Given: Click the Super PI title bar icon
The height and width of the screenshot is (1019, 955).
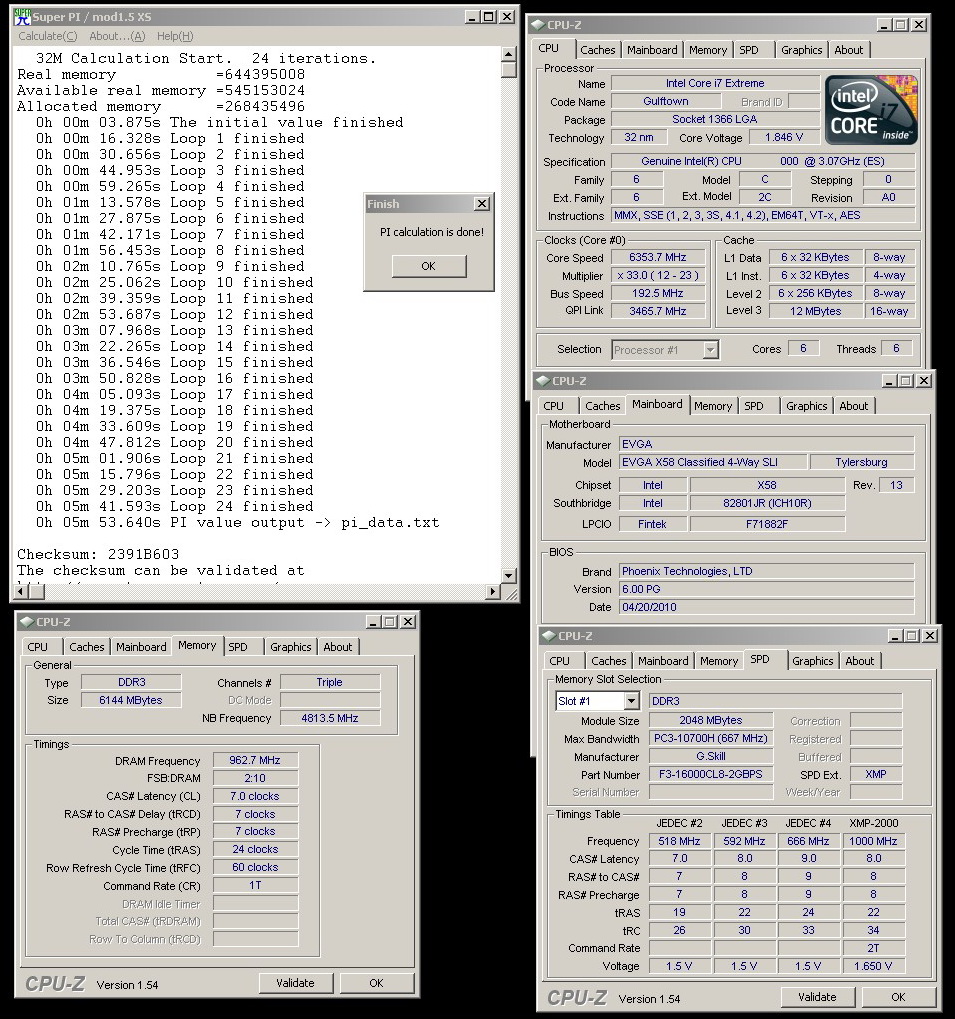Looking at the screenshot, I should pos(22,16).
